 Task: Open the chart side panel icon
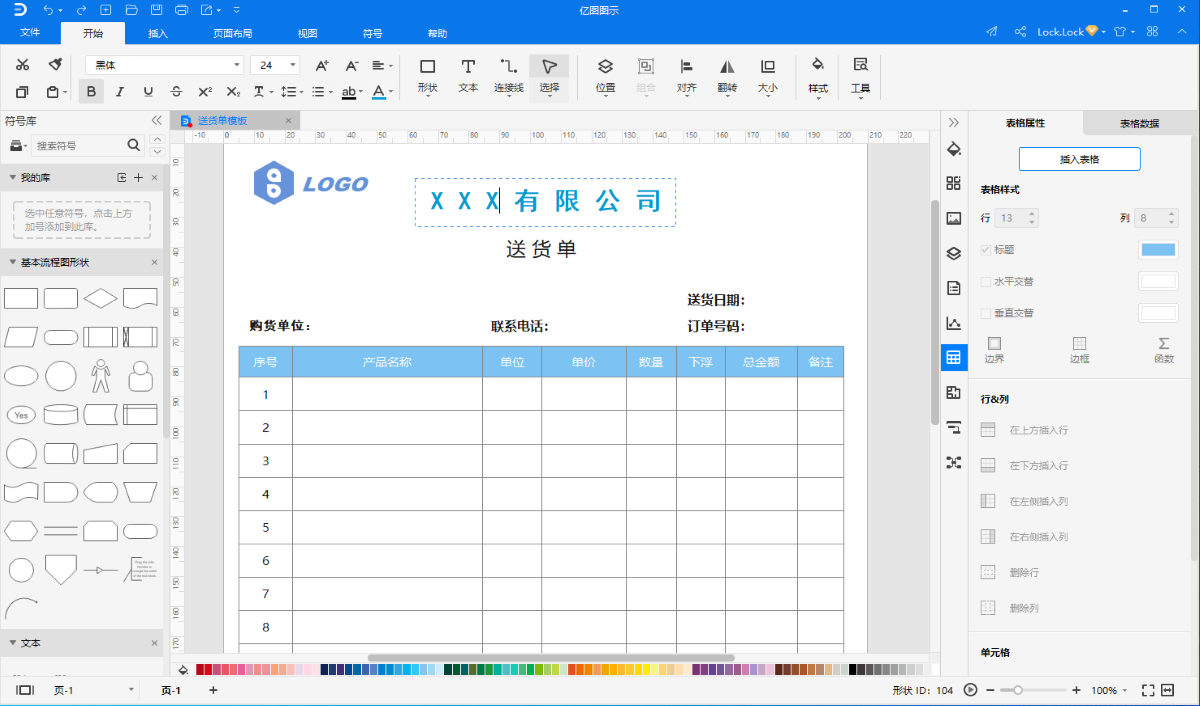[x=954, y=323]
